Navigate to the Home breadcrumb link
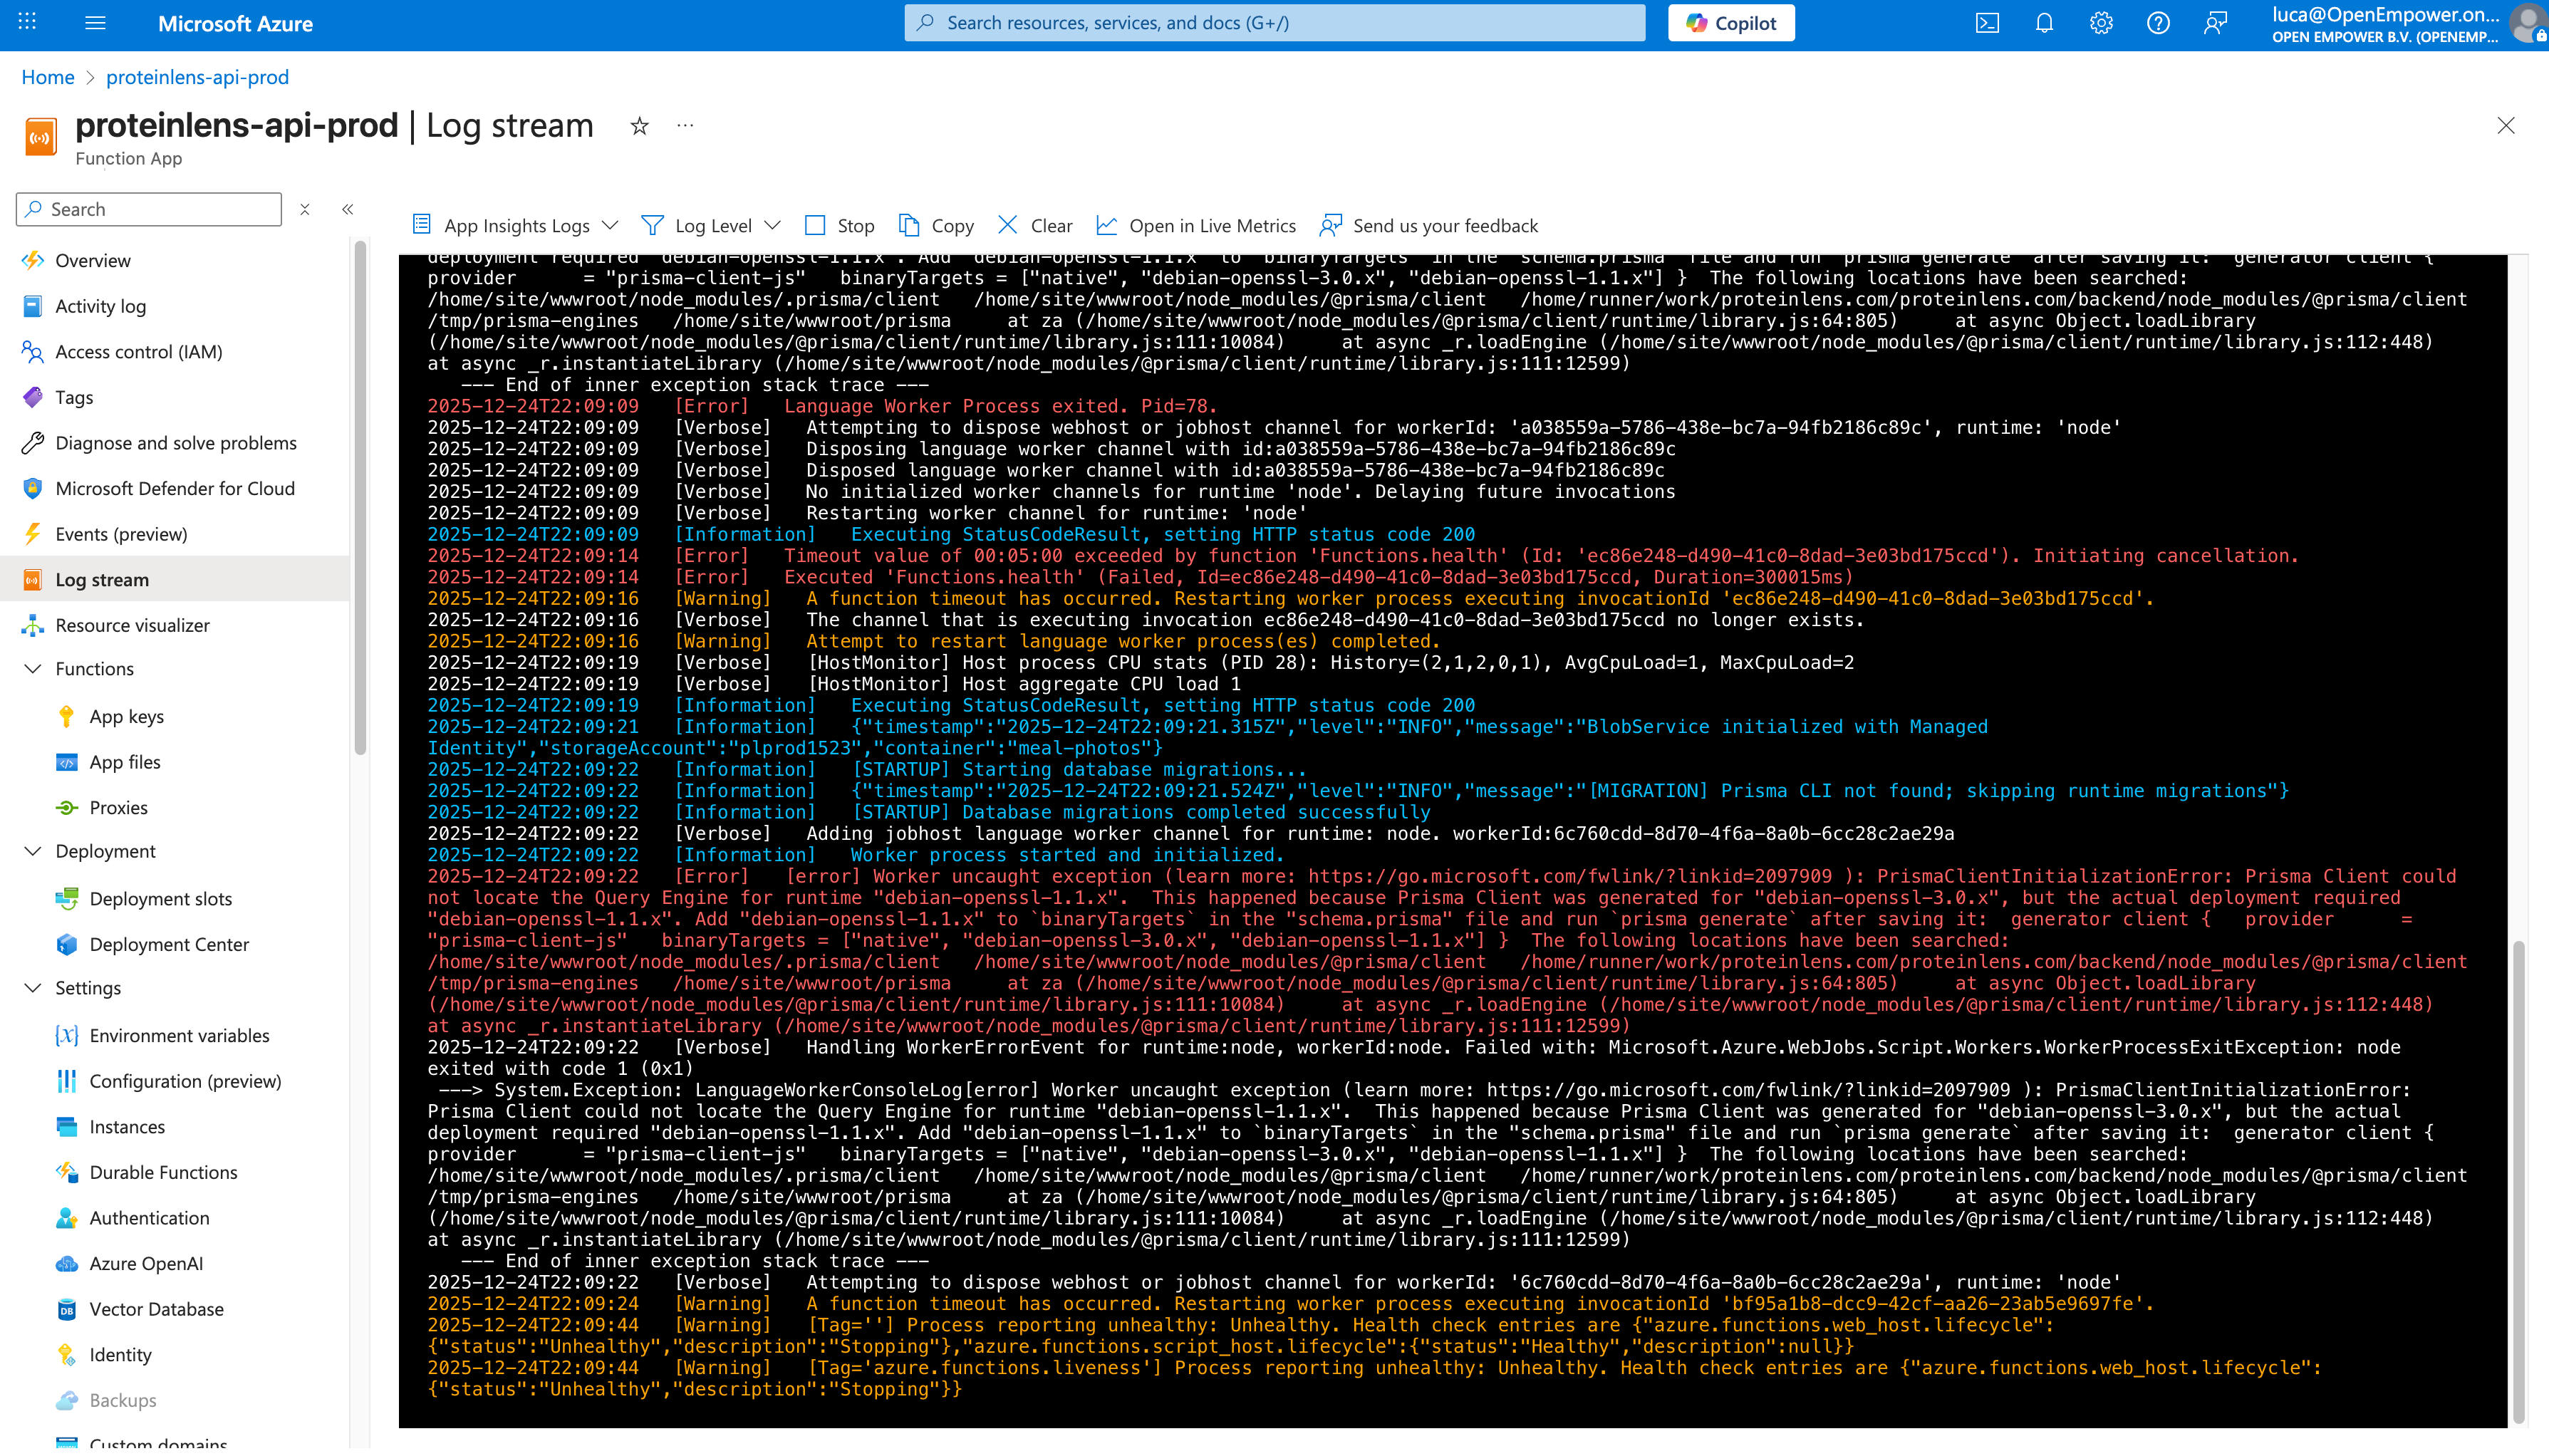Image resolution: width=2549 pixels, height=1456 pixels. 47,77
